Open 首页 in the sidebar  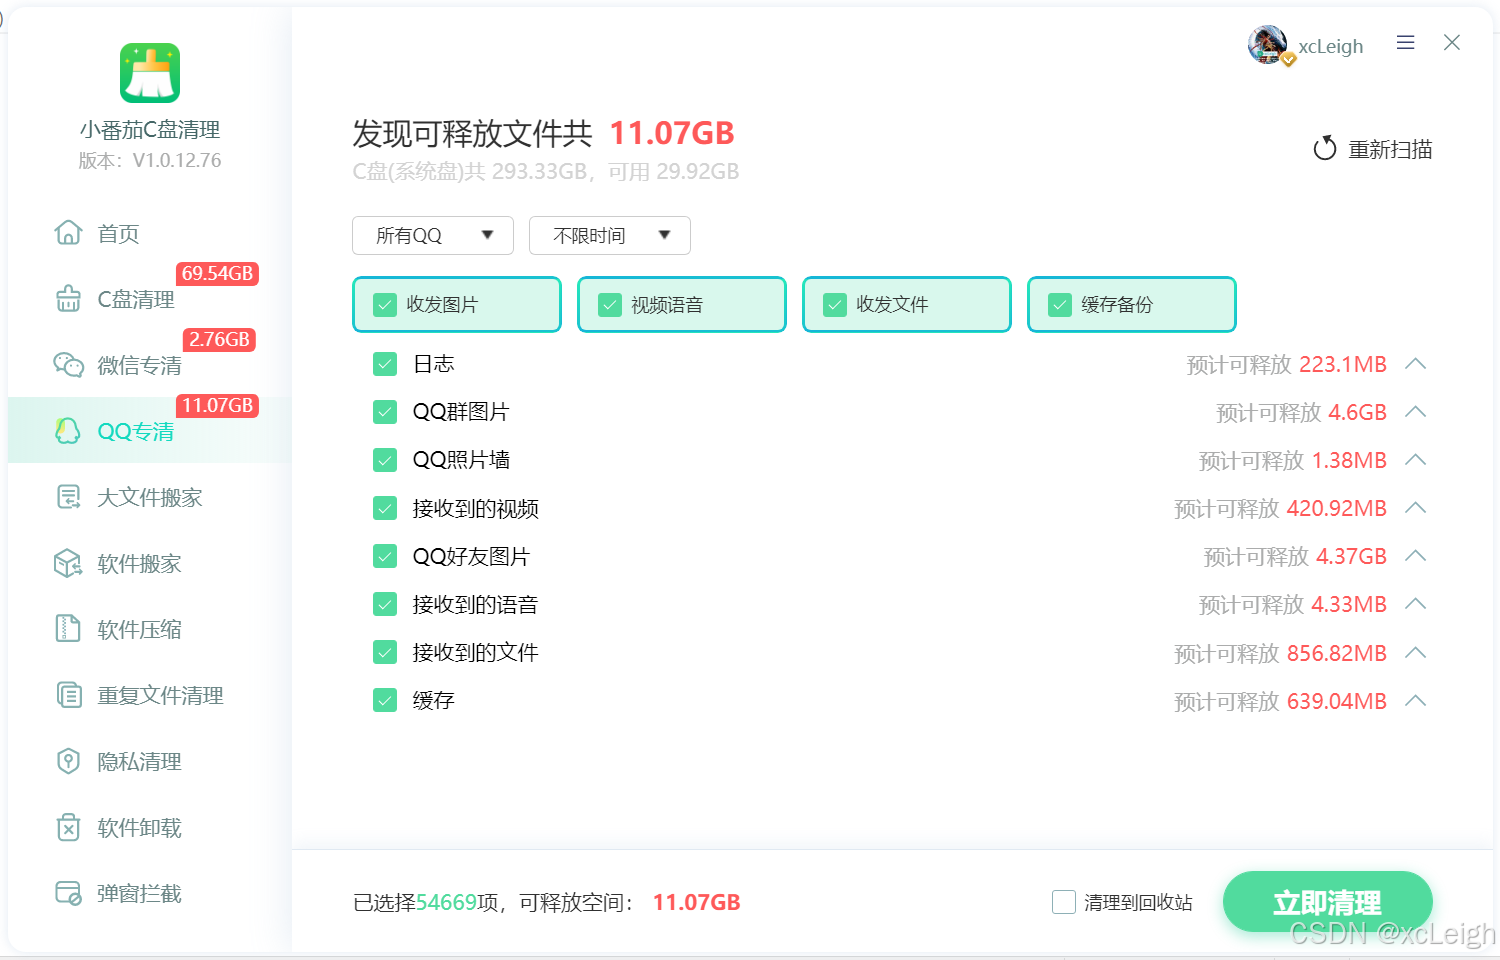tap(150, 233)
